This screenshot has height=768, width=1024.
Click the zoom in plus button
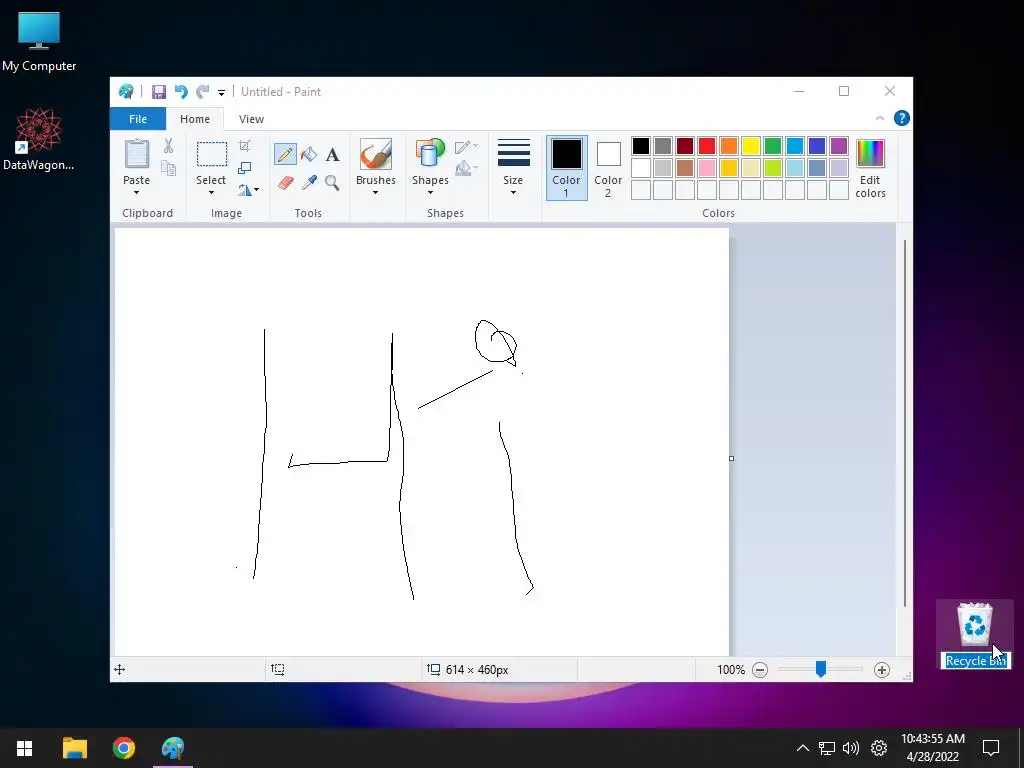coord(882,669)
